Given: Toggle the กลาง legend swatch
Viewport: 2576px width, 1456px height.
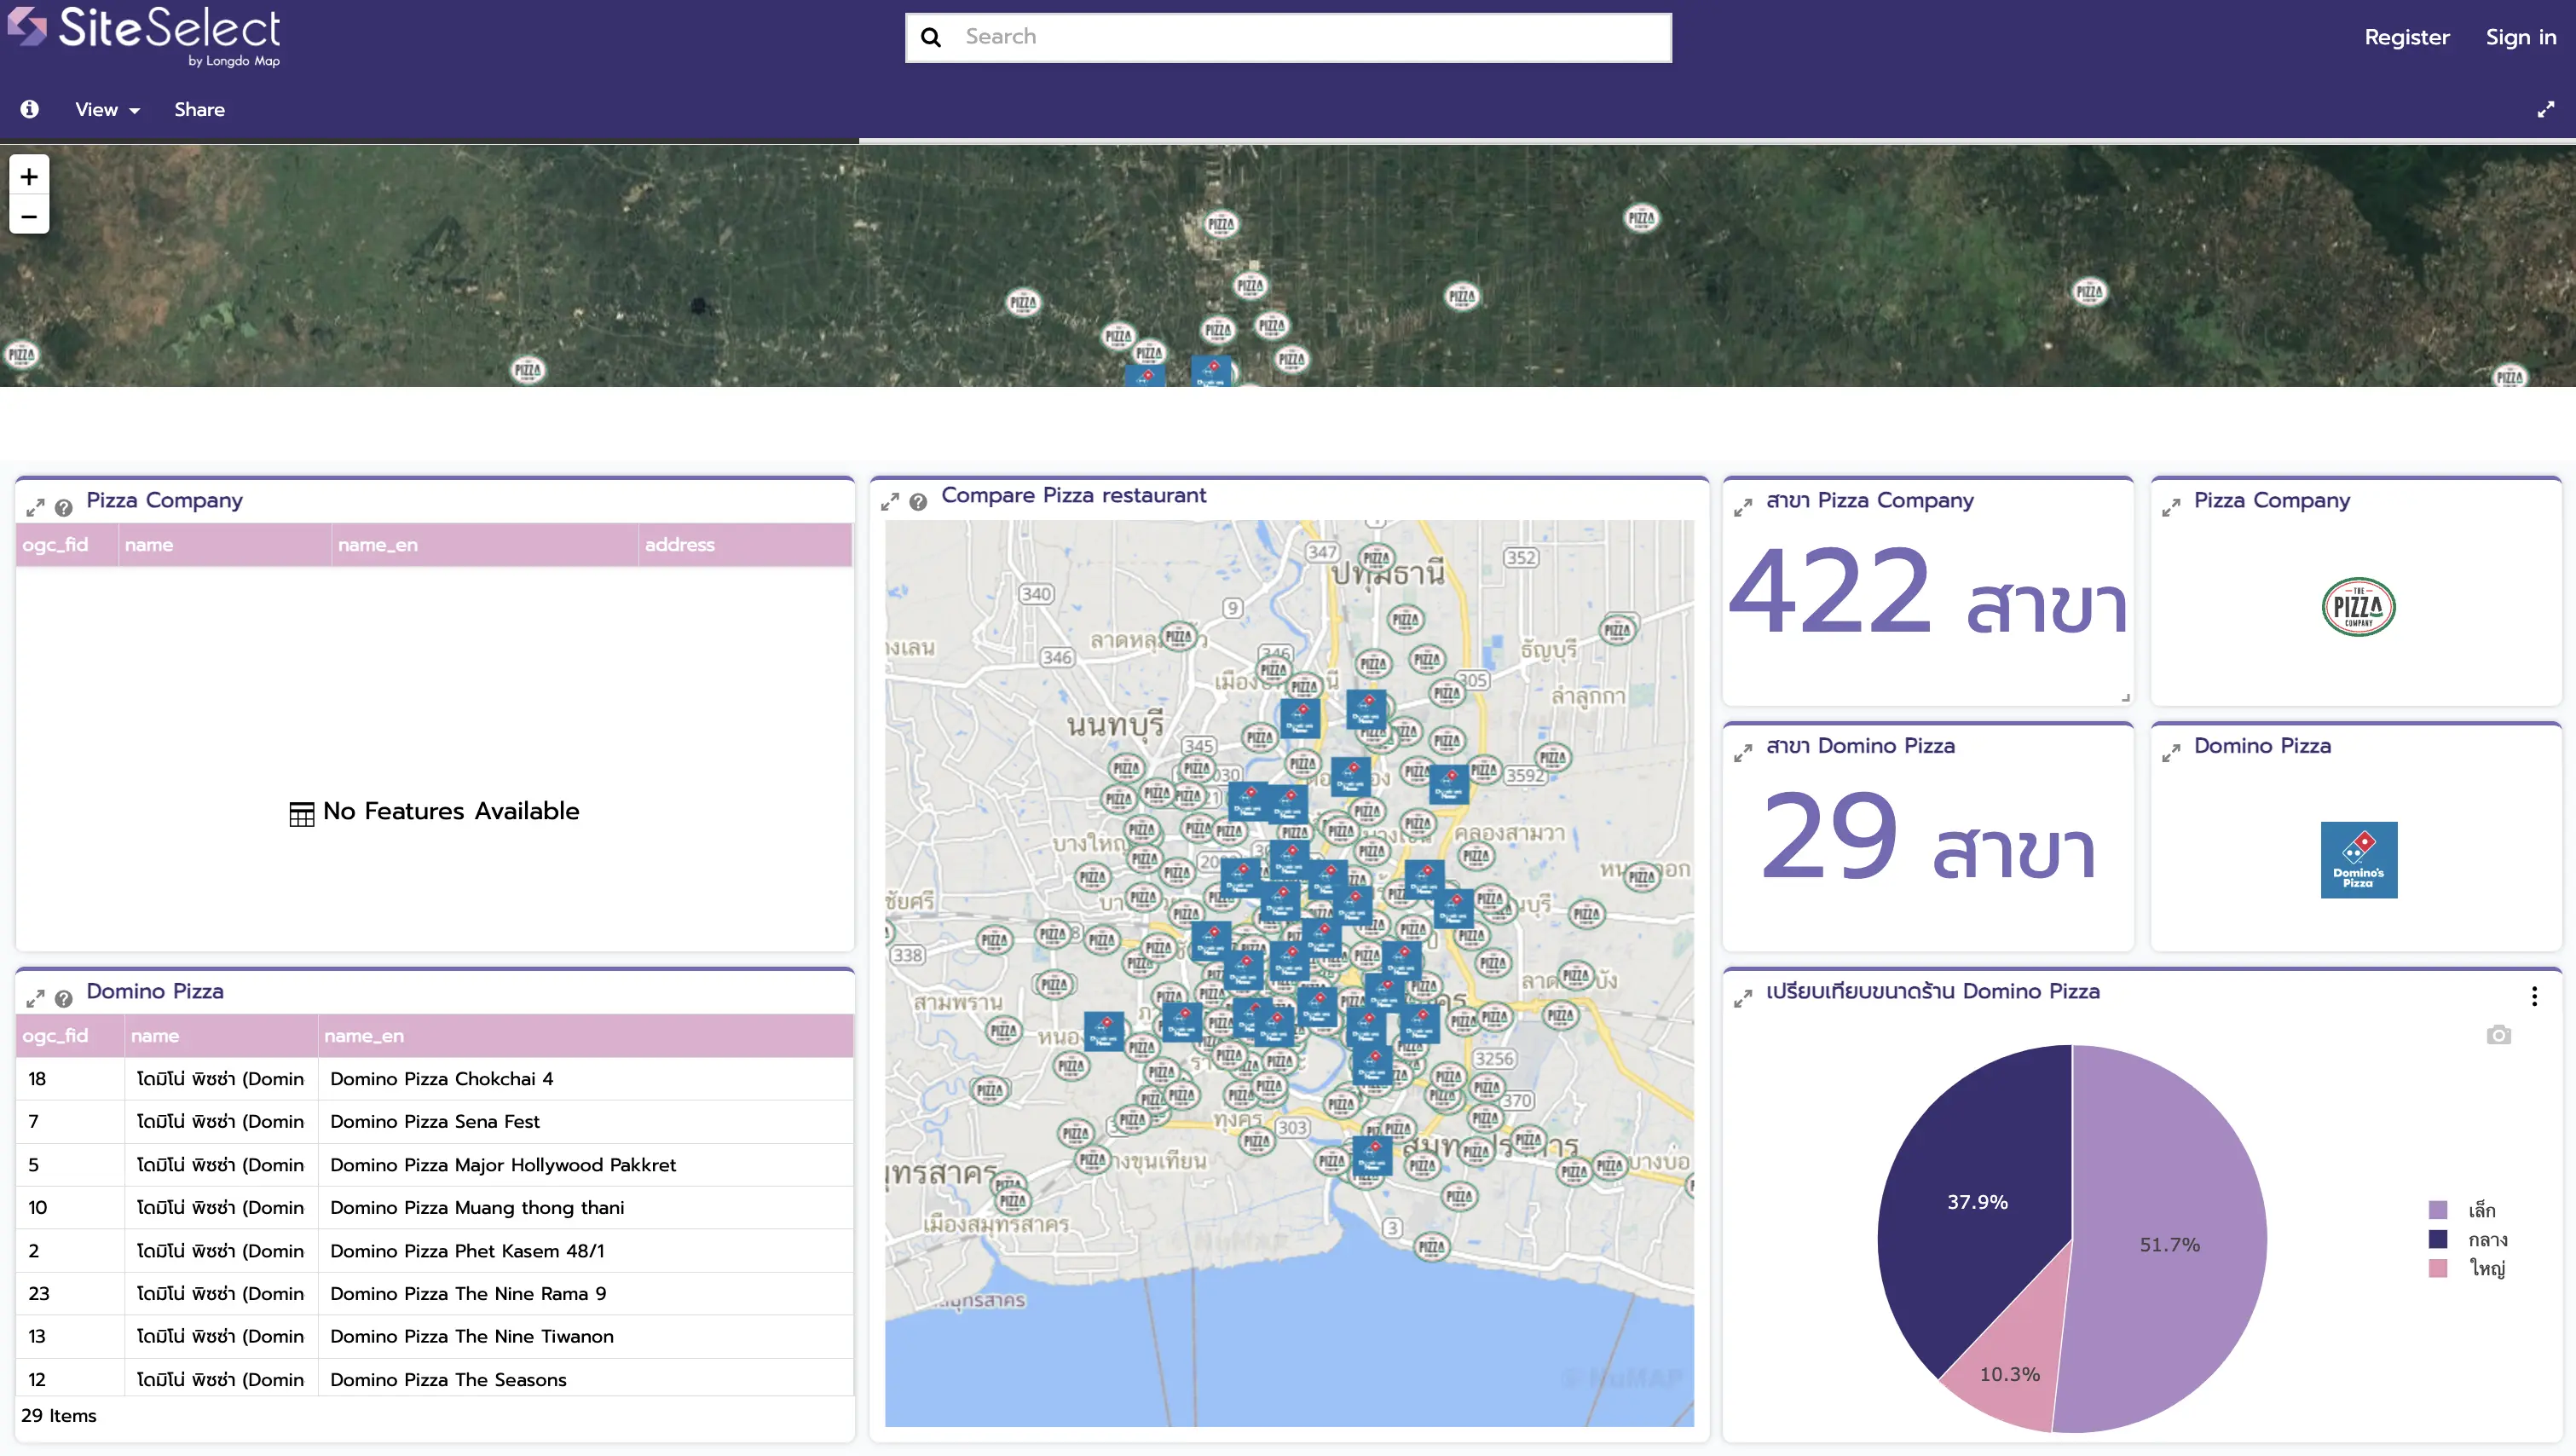Looking at the screenshot, I should [2437, 1239].
